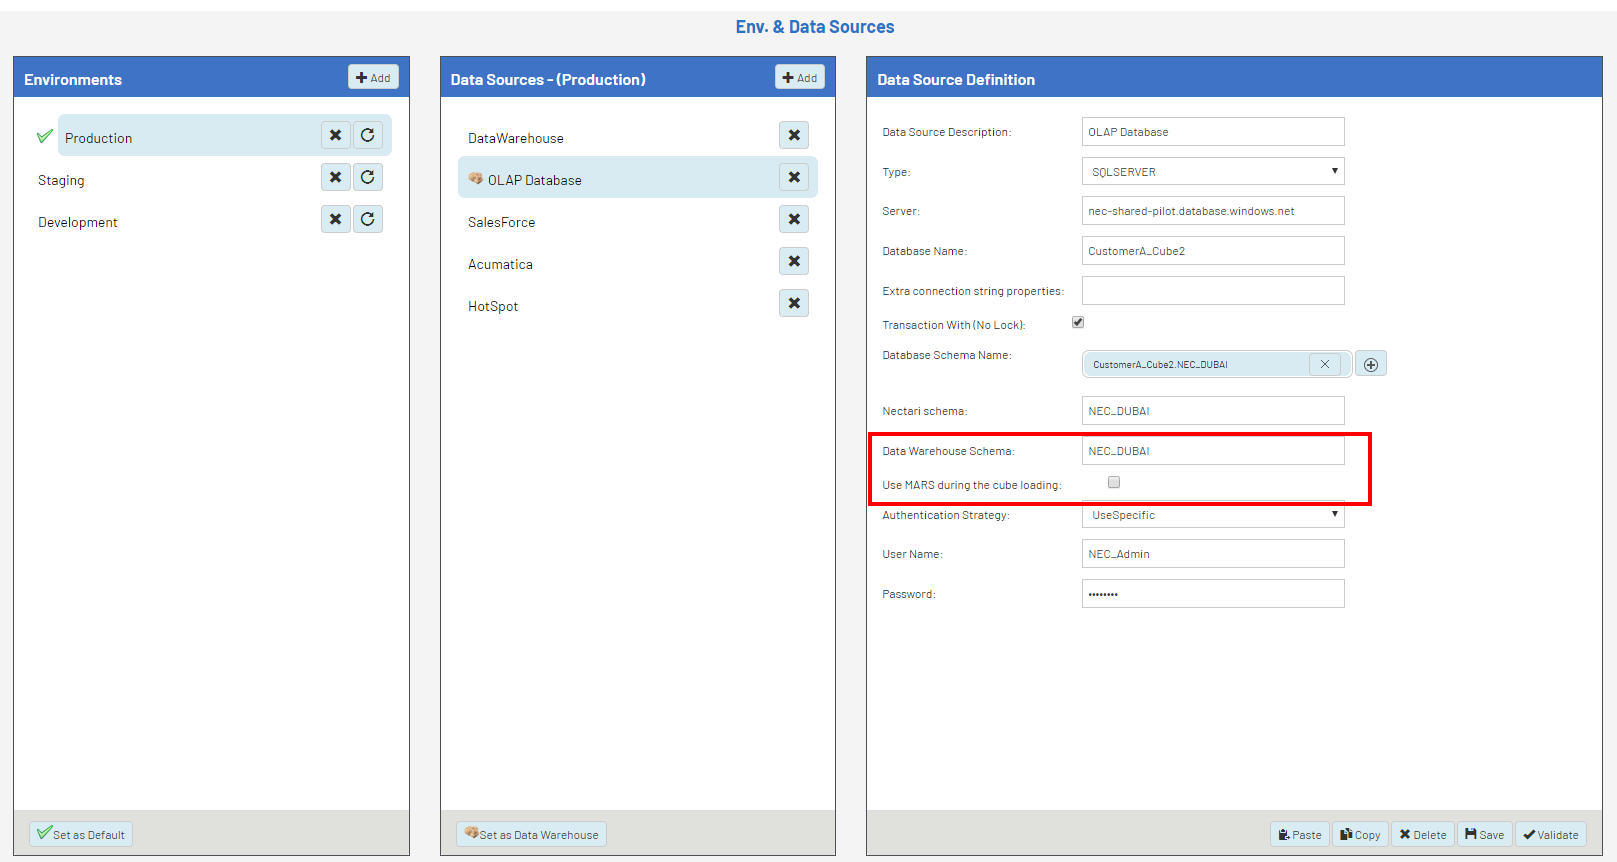Select the Staging environment
This screenshot has height=862, width=1617.
coord(62,181)
